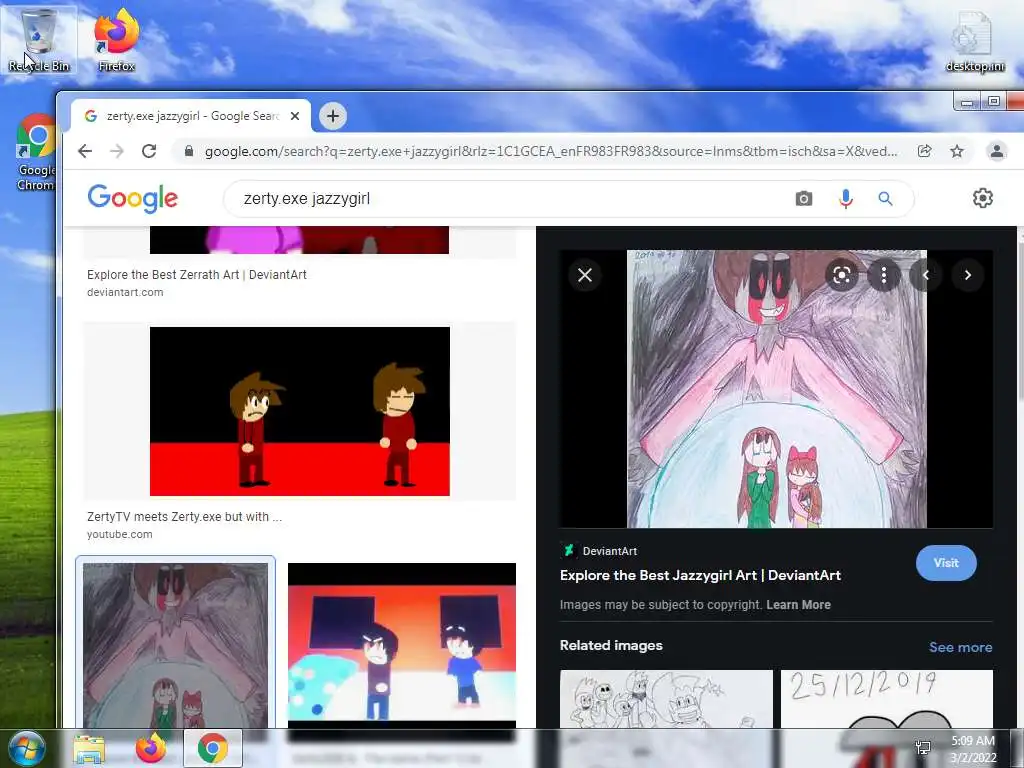Image resolution: width=1024 pixels, height=768 pixels.
Task: Click the blue magnifier search button
Action: [x=885, y=199]
